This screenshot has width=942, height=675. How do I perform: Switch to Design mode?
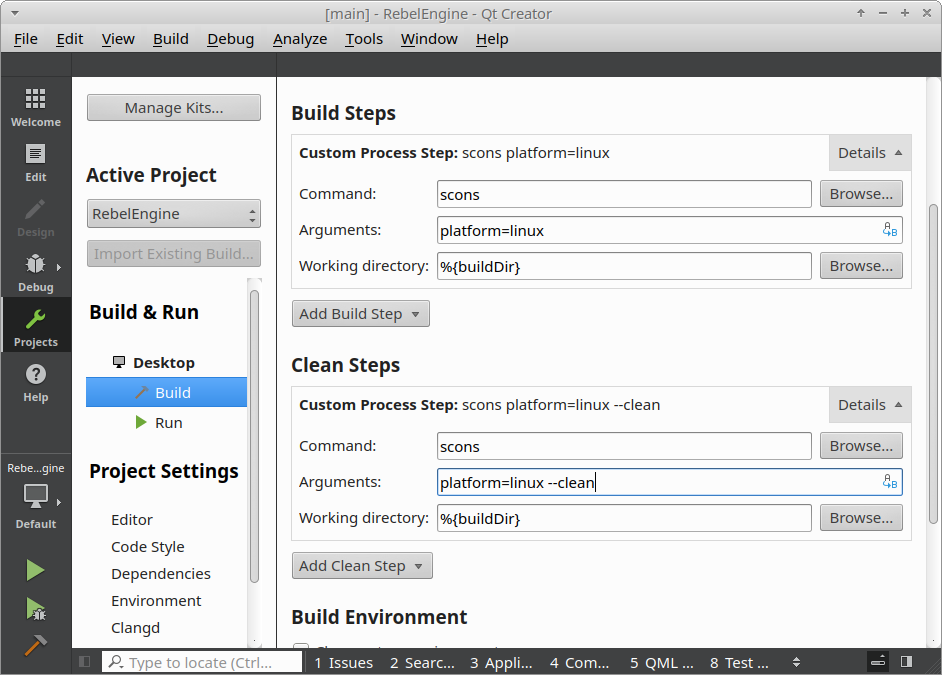tap(35, 219)
